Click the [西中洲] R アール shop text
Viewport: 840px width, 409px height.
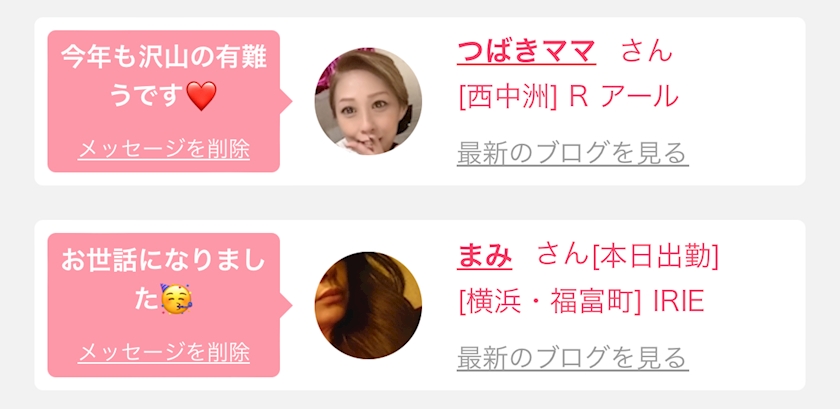tap(569, 97)
